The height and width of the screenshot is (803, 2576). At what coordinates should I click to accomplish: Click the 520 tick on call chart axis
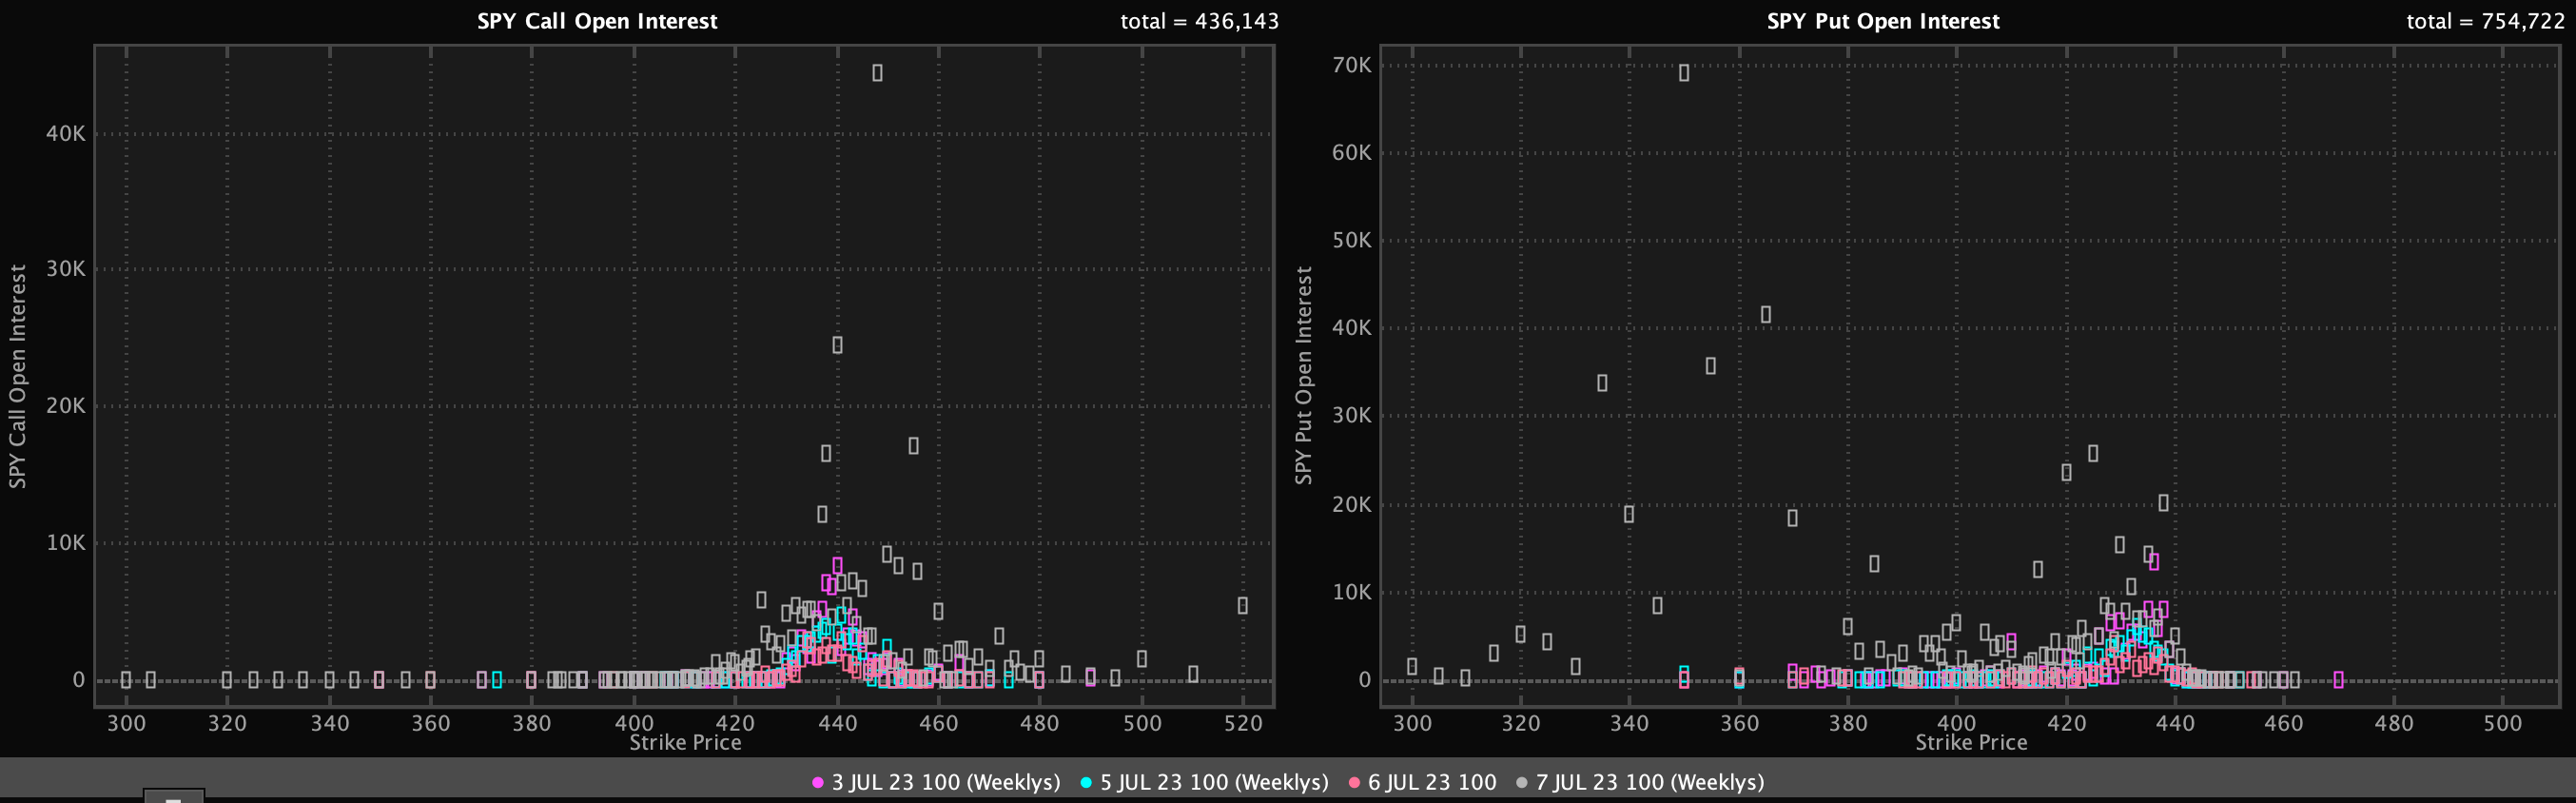click(x=1243, y=723)
